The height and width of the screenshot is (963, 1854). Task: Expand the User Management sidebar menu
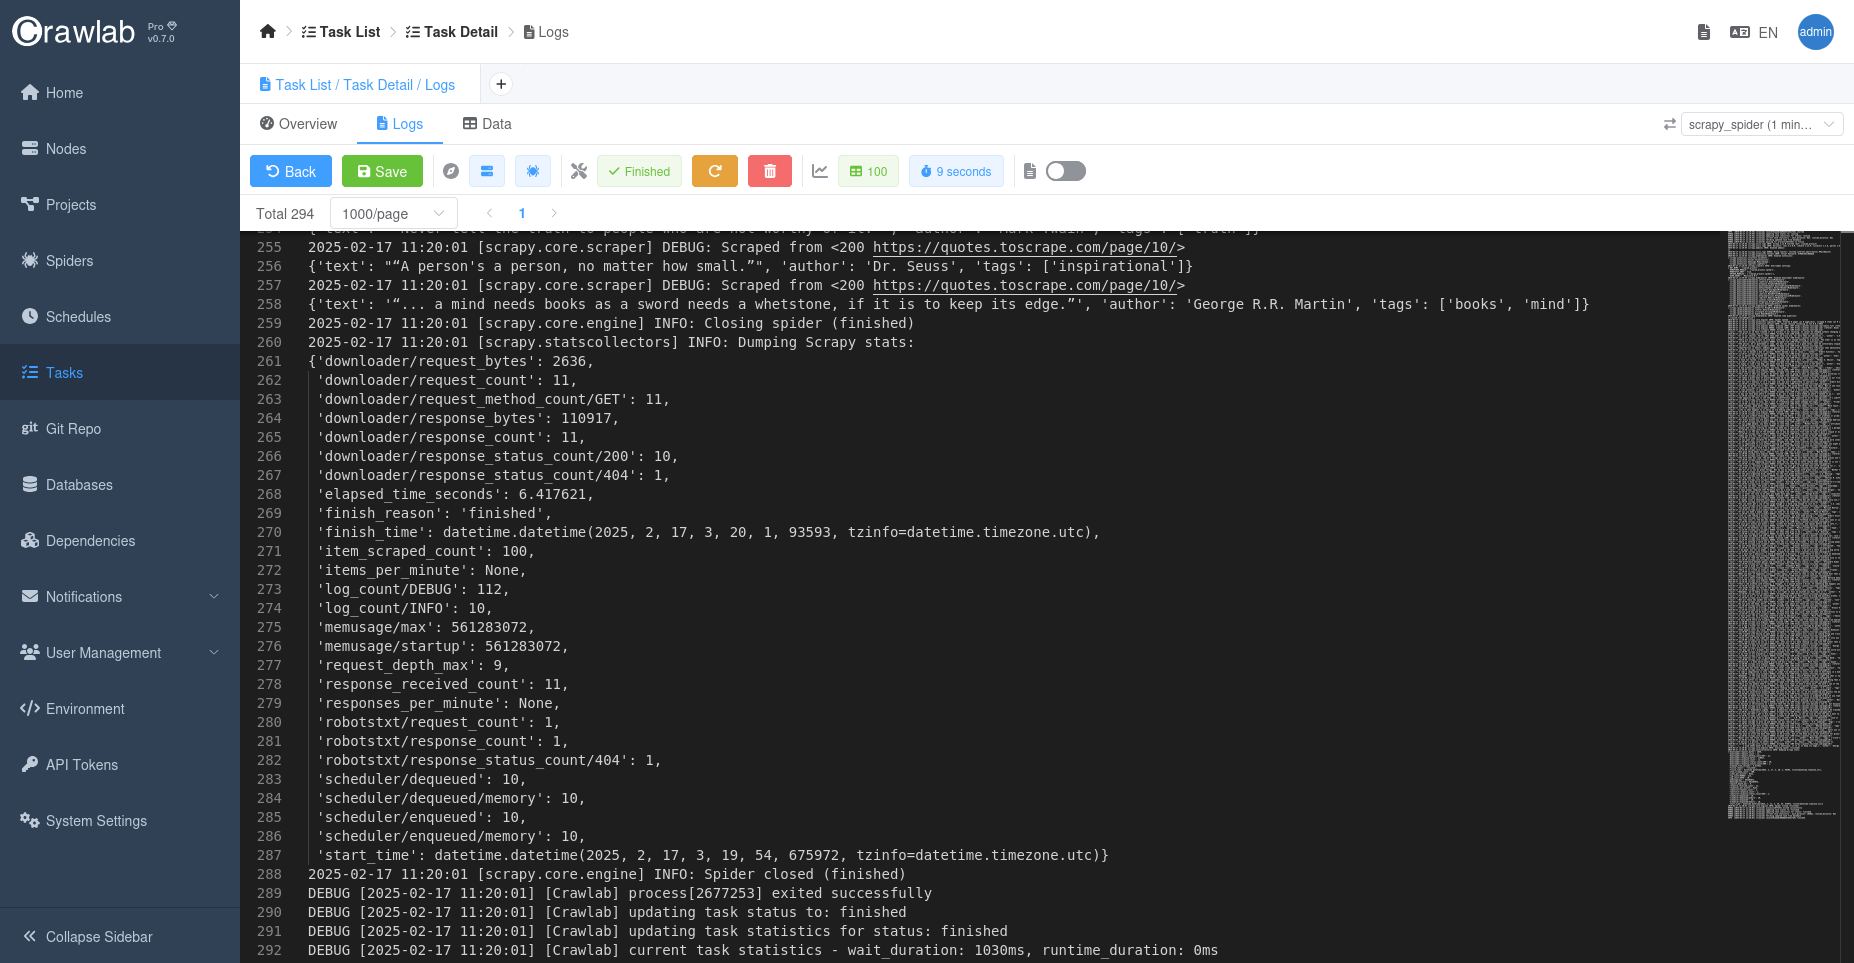tap(120, 653)
